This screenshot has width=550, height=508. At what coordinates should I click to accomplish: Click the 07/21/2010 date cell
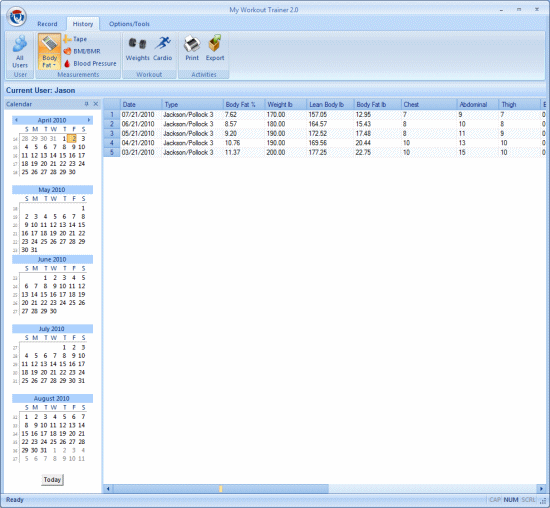[x=141, y=115]
